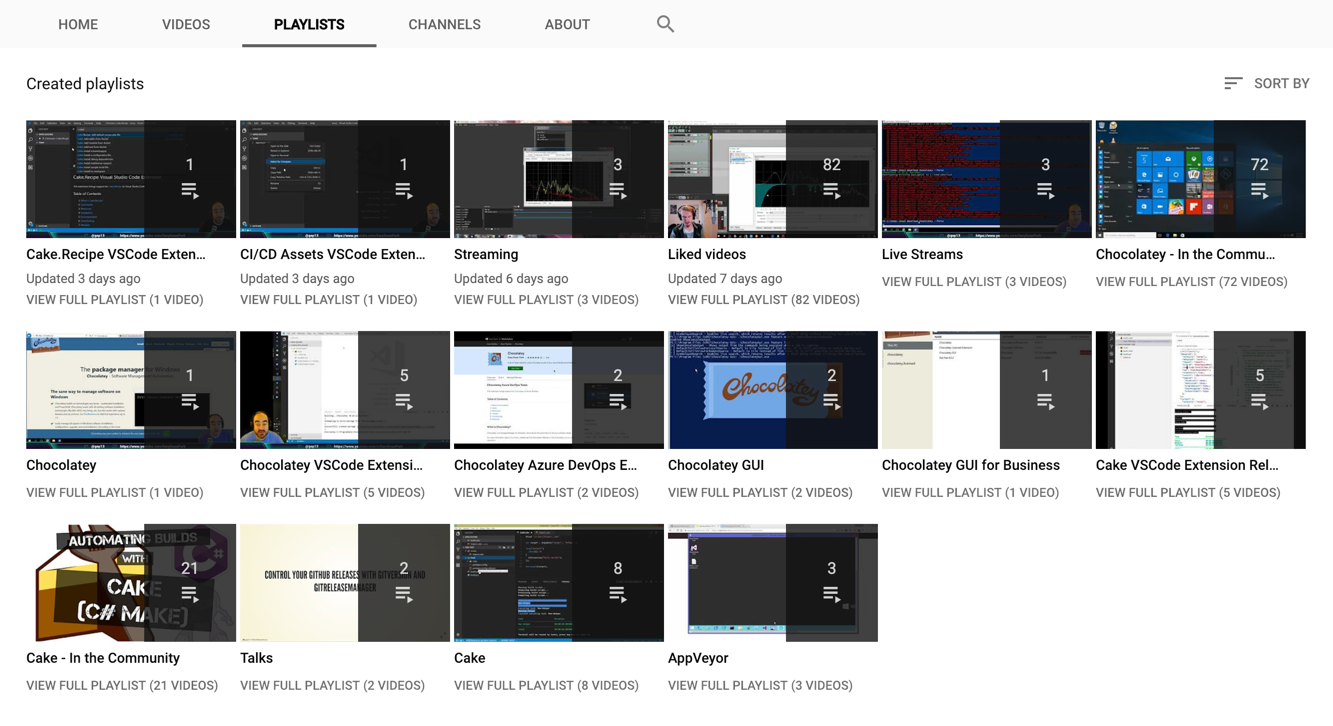Open the Sort By dropdown
The height and width of the screenshot is (726, 1333).
pyautogui.click(x=1266, y=84)
